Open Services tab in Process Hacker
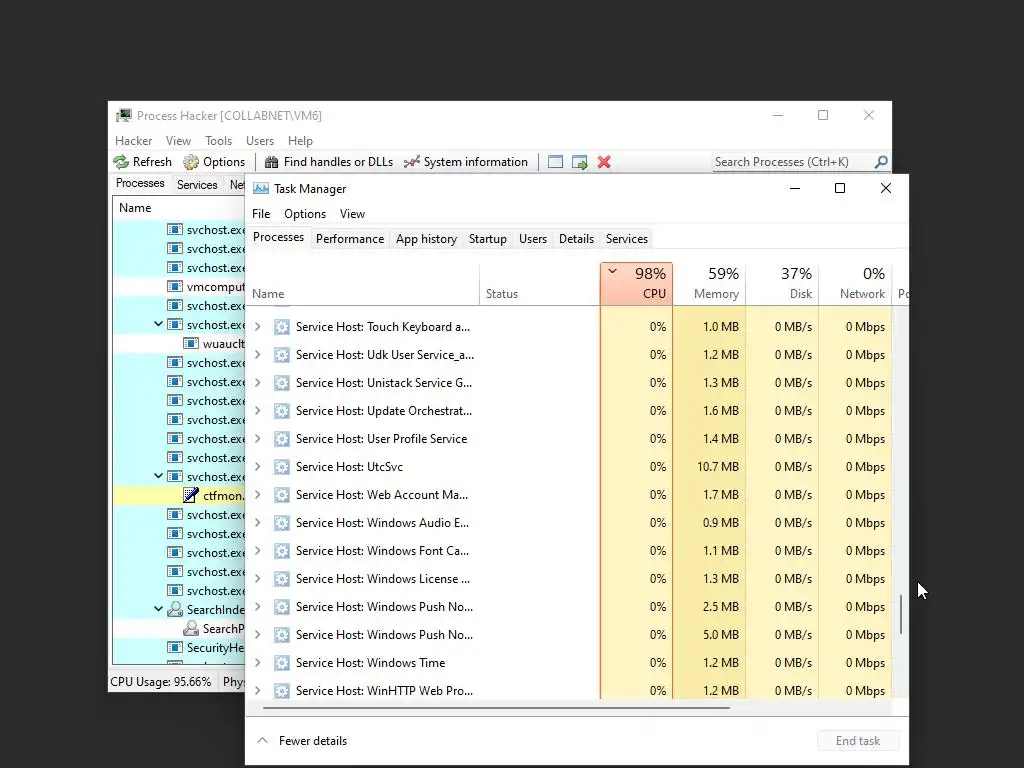Viewport: 1024px width, 768px height. click(197, 185)
